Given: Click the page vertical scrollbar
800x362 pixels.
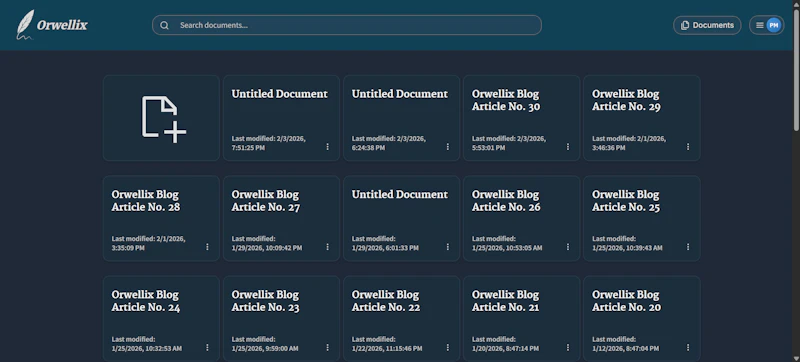Looking at the screenshot, I should pyautogui.click(x=796, y=69).
